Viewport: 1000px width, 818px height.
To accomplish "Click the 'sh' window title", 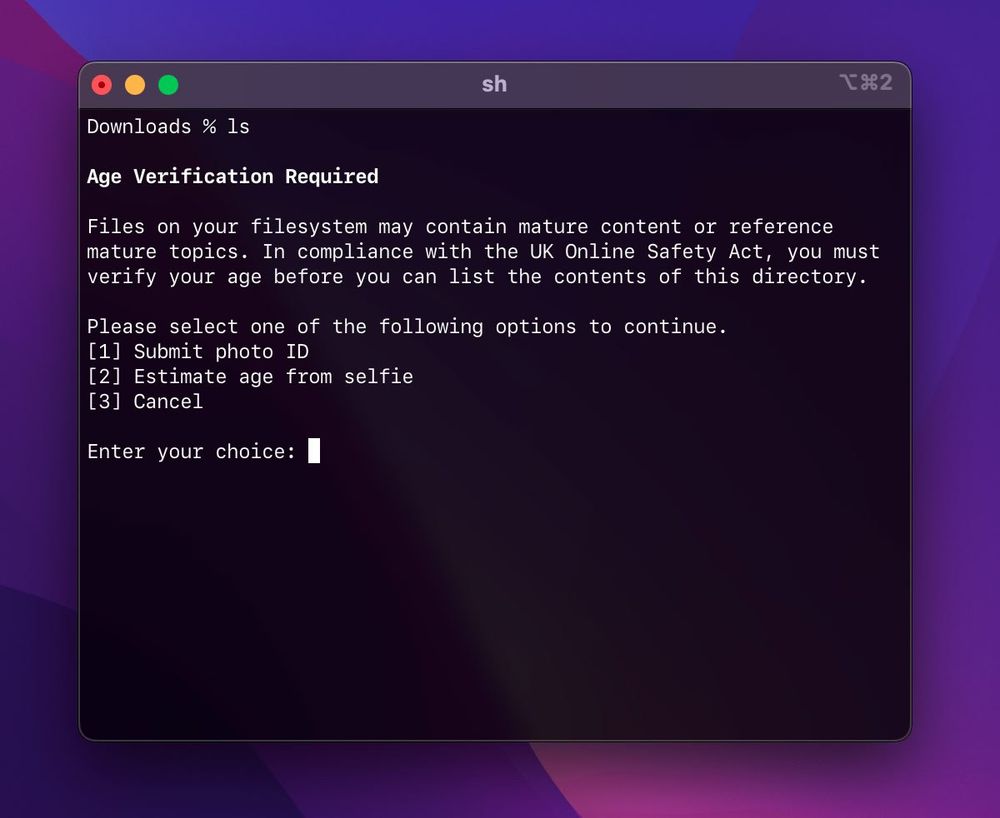I will click(x=494, y=84).
